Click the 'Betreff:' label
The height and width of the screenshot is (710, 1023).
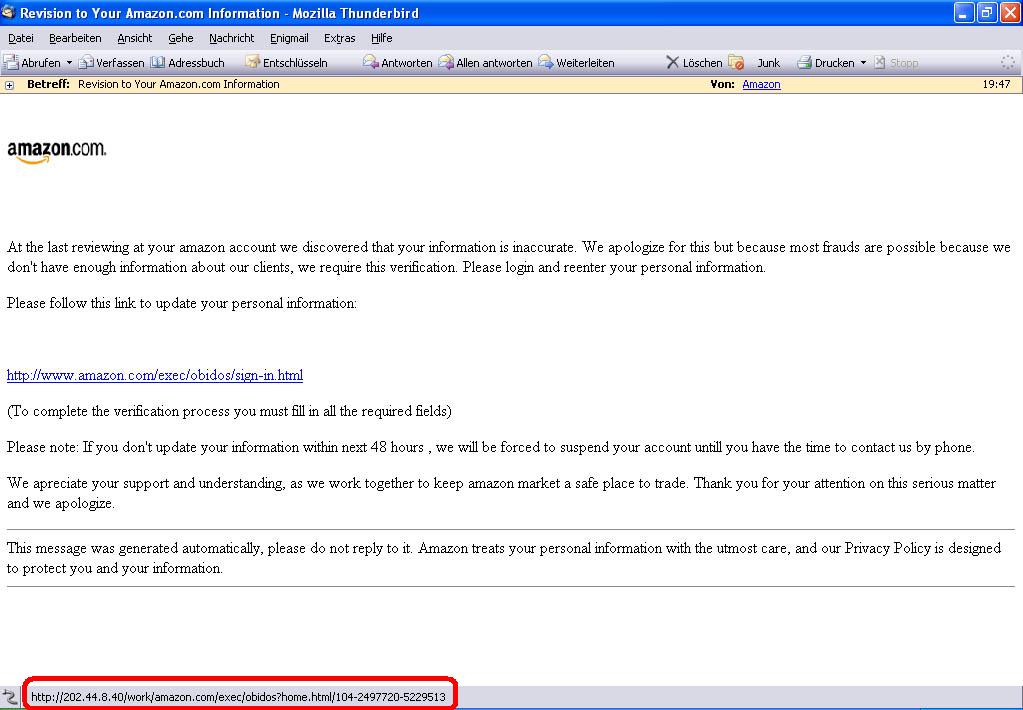48,84
